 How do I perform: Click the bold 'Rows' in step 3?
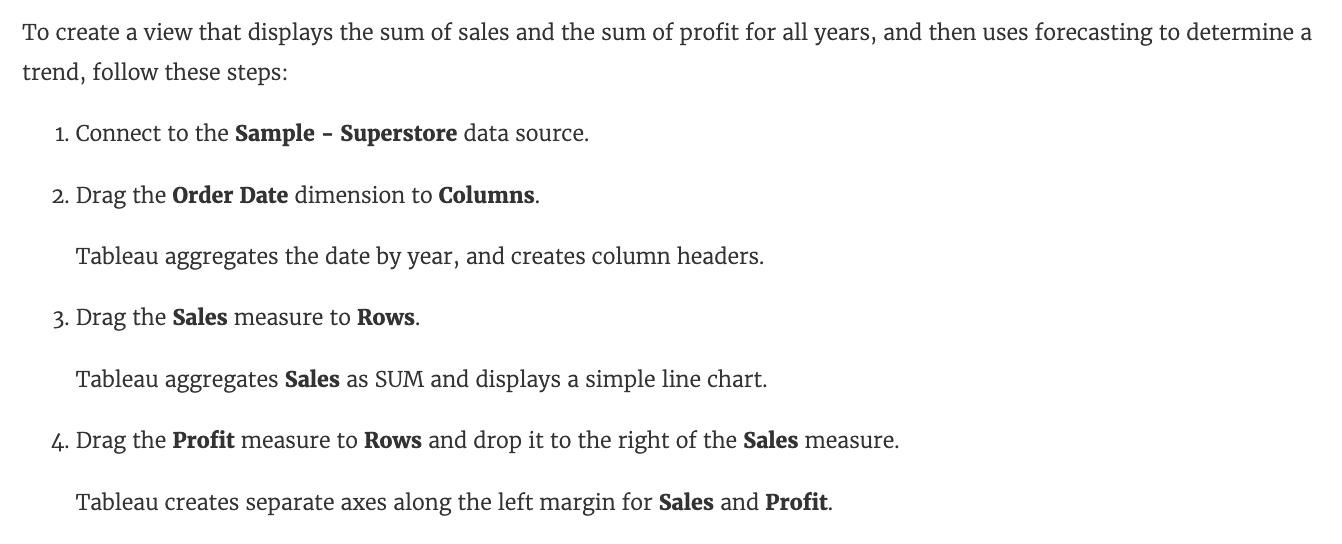tap(386, 318)
